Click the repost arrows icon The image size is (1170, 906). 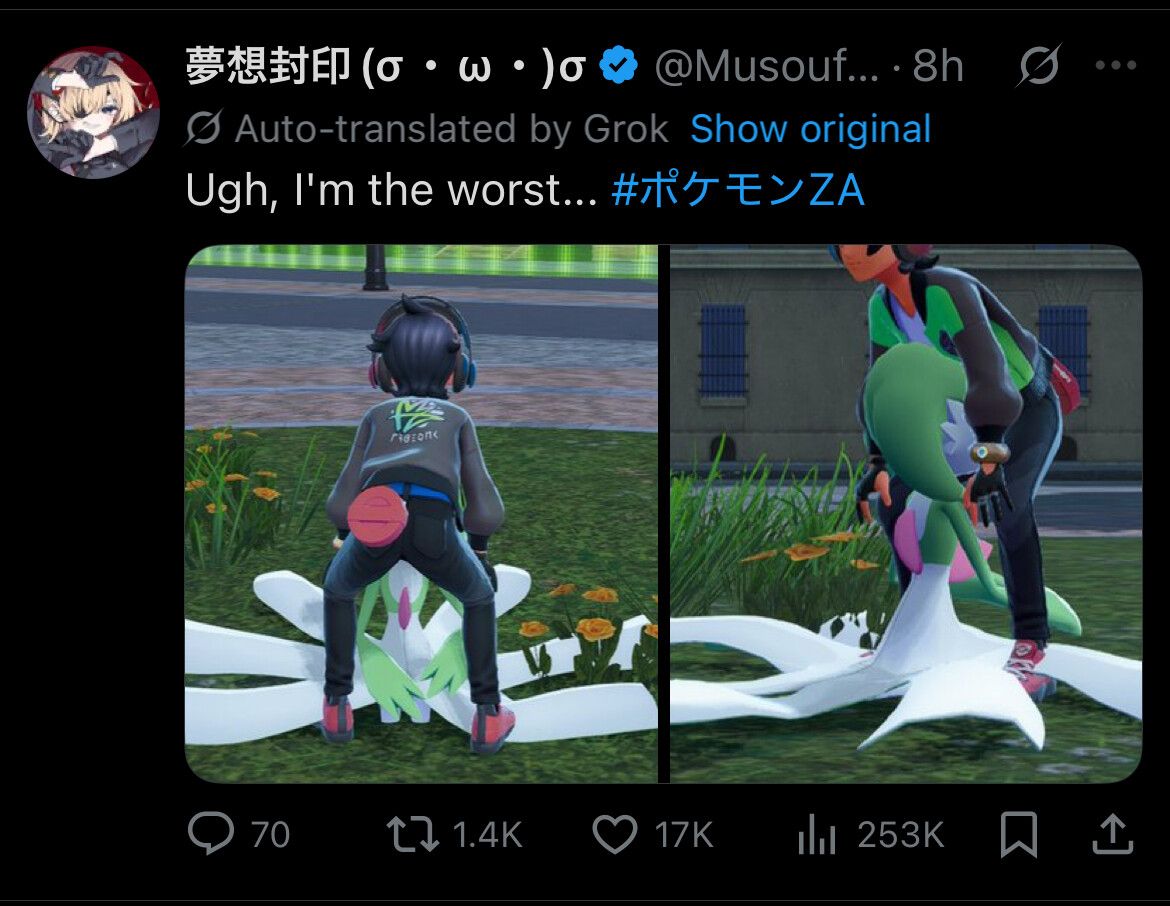coord(412,834)
